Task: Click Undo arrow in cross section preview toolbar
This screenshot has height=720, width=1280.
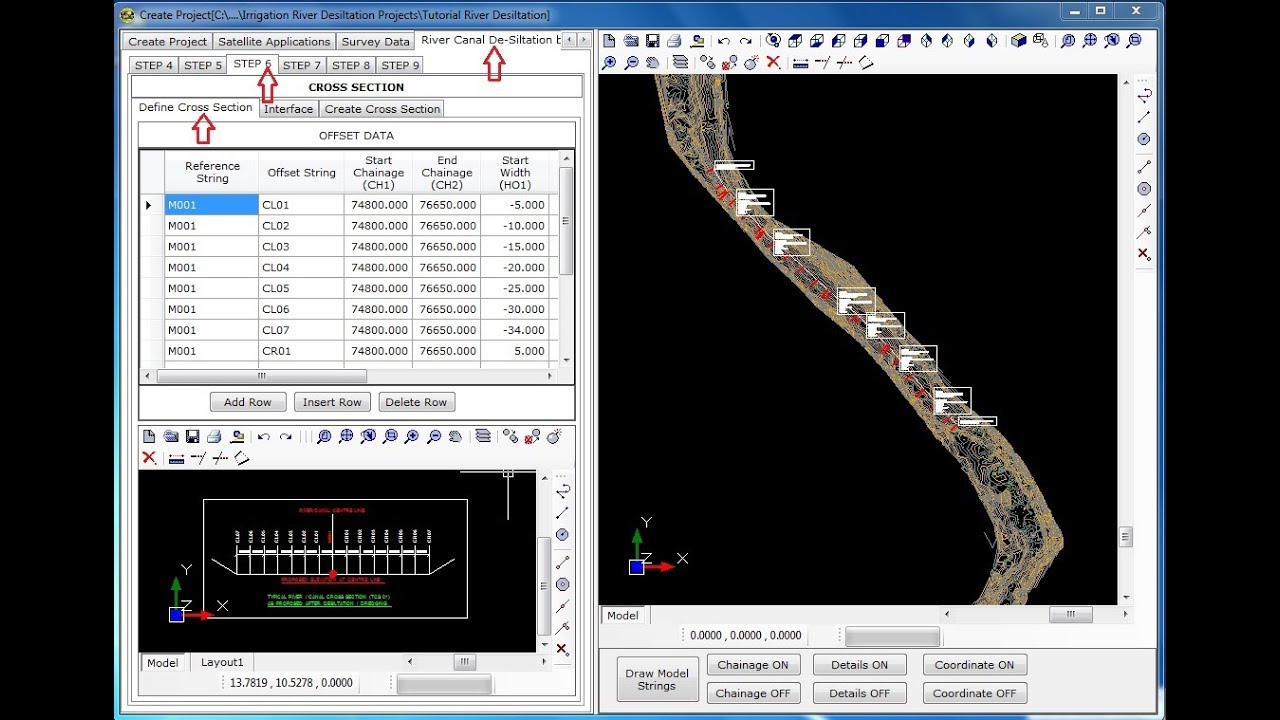Action: click(264, 436)
